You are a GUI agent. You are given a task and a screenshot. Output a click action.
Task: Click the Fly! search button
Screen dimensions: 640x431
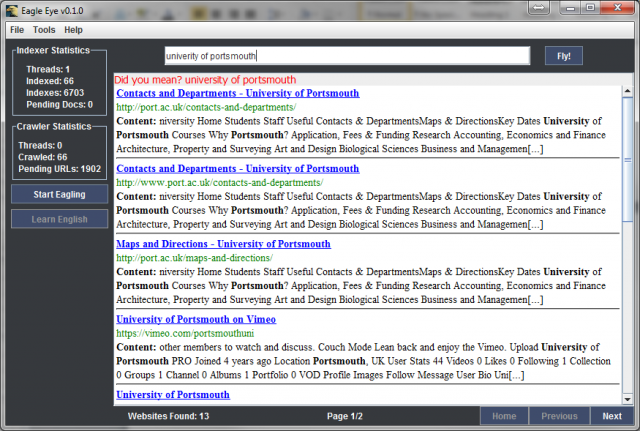coord(564,56)
